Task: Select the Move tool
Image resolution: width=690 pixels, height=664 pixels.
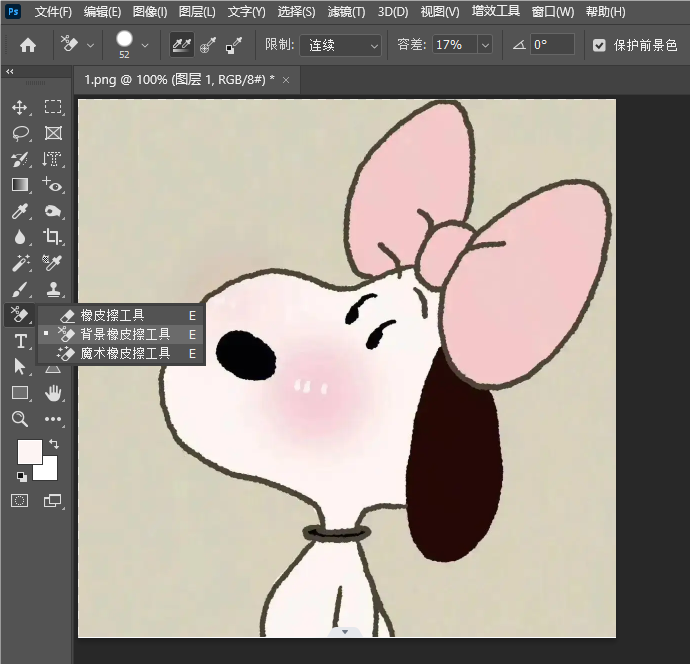Action: pos(19,107)
